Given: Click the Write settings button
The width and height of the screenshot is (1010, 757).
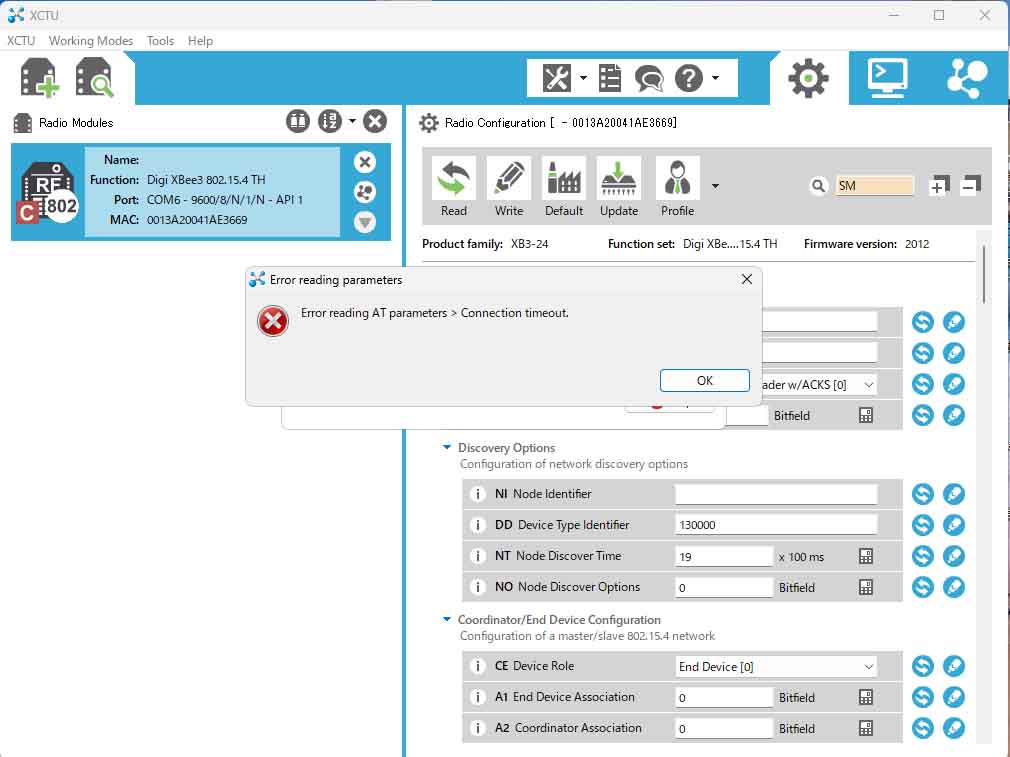Looking at the screenshot, I should 509,187.
